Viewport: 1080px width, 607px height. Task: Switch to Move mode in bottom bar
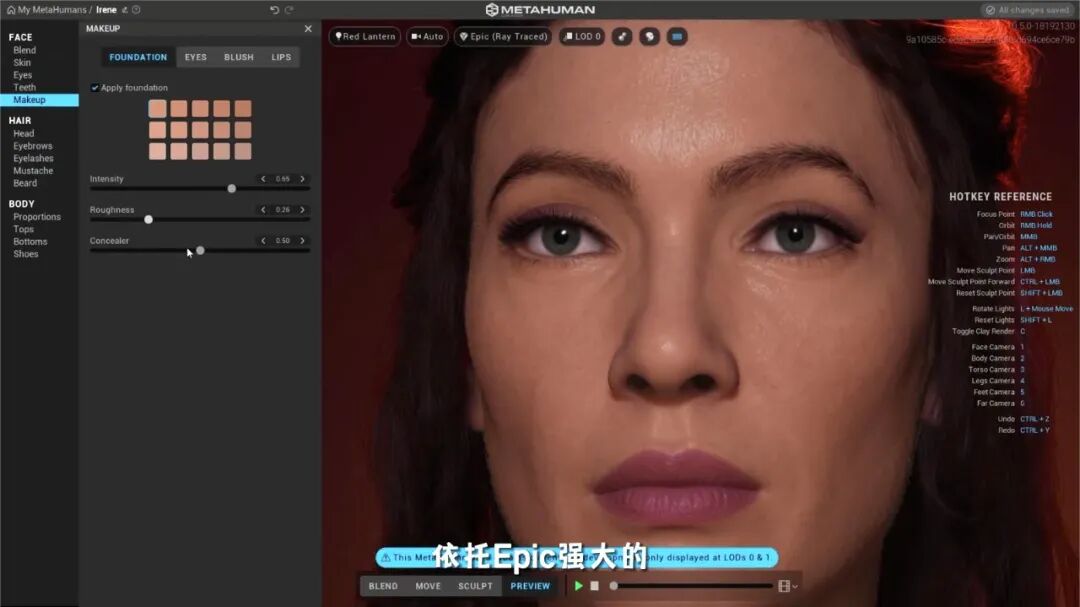[428, 586]
